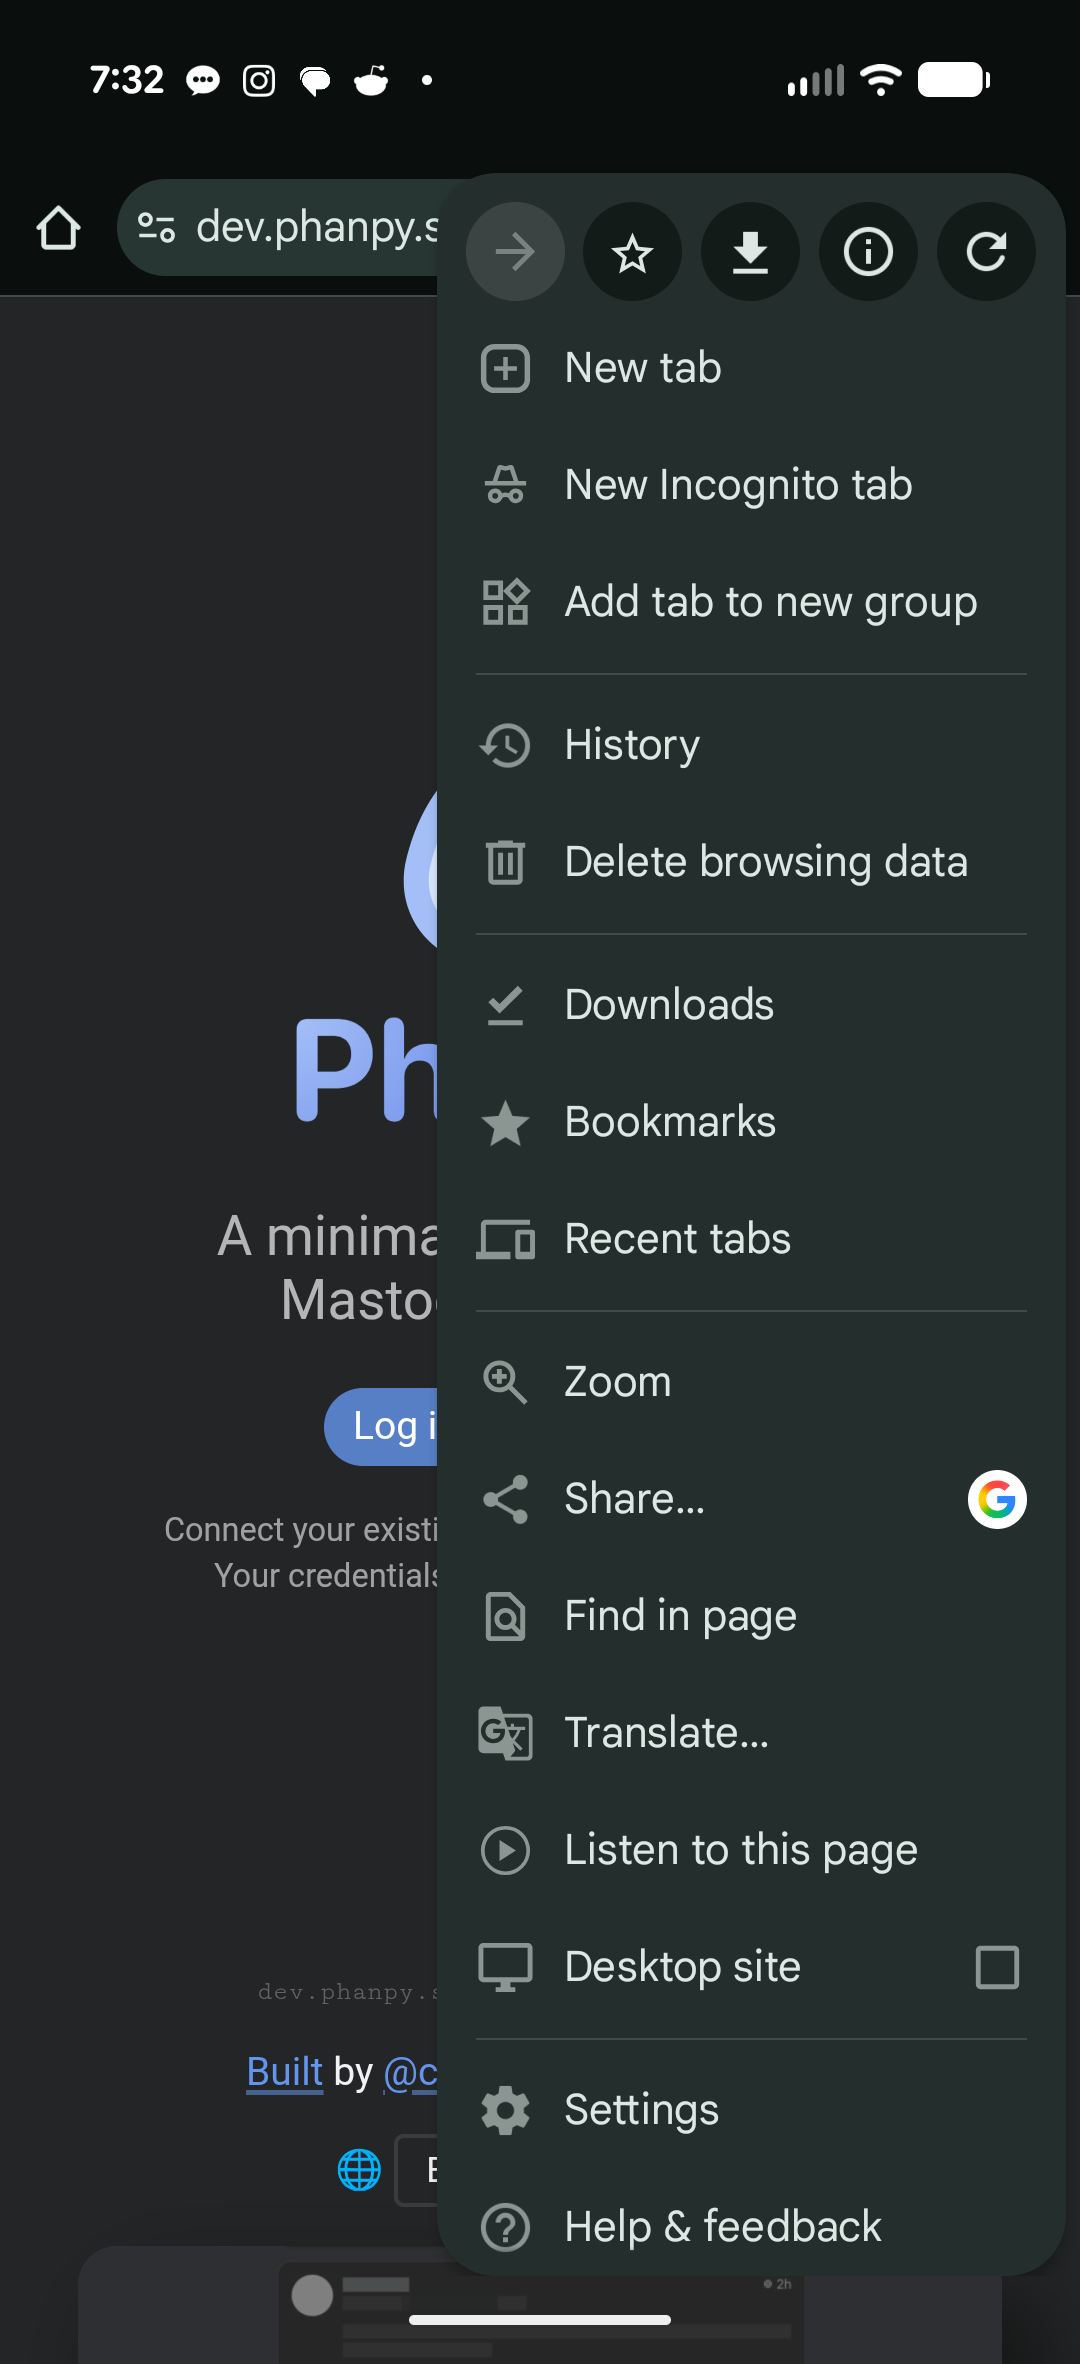This screenshot has width=1080, height=2364.
Task: Click the Built hyperlink
Action: [285, 2072]
